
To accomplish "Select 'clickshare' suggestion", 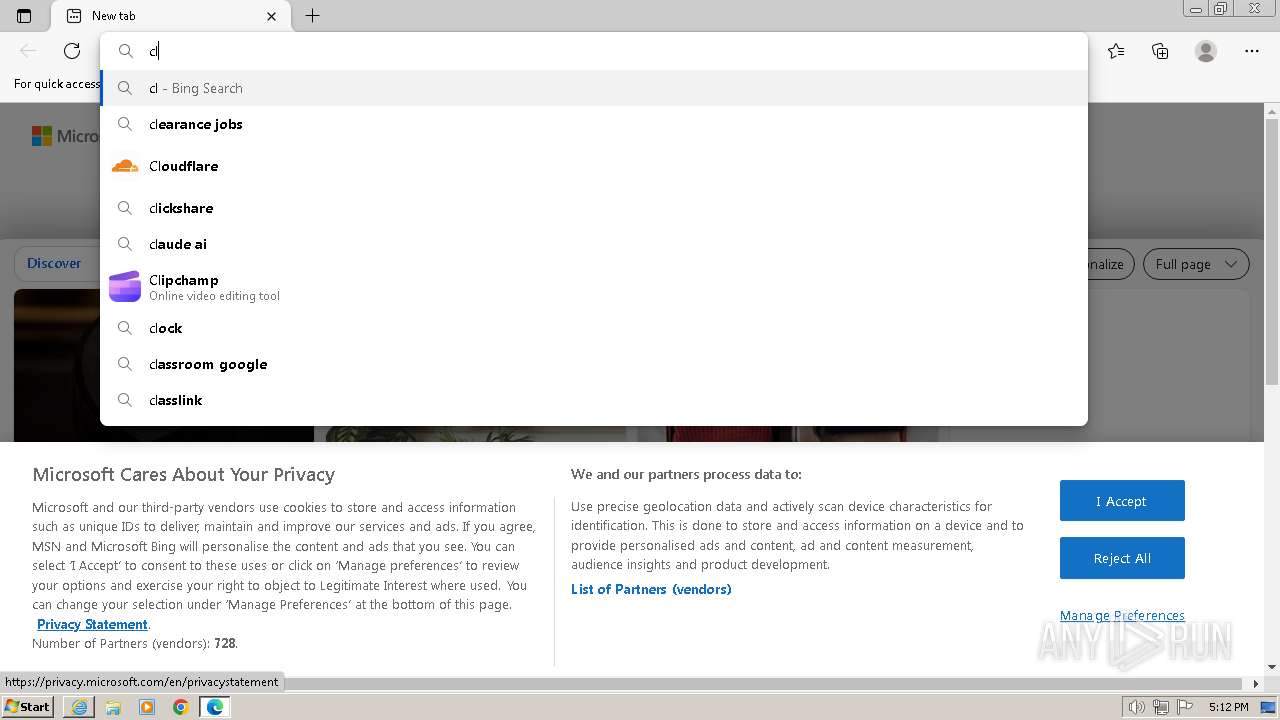I will click(x=594, y=208).
